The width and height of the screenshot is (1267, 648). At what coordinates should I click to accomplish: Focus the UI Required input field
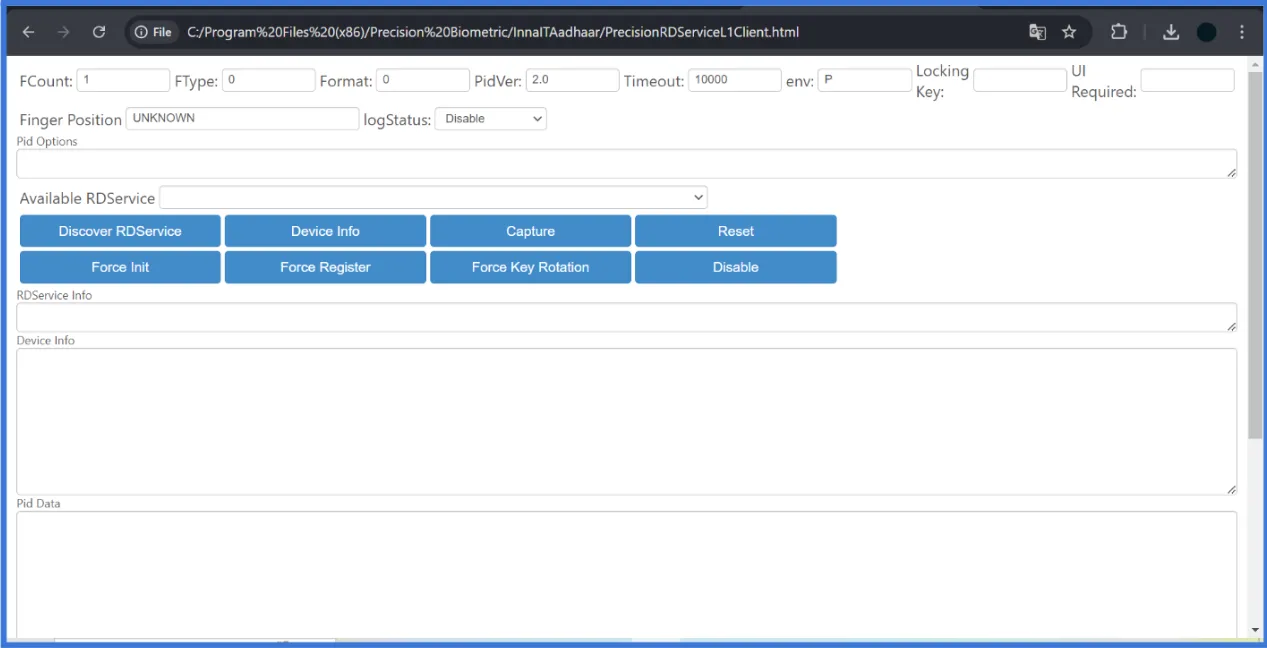tap(1187, 80)
